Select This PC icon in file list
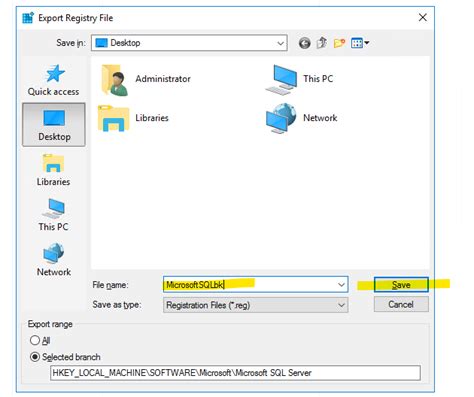The width and height of the screenshot is (474, 397). tap(281, 79)
